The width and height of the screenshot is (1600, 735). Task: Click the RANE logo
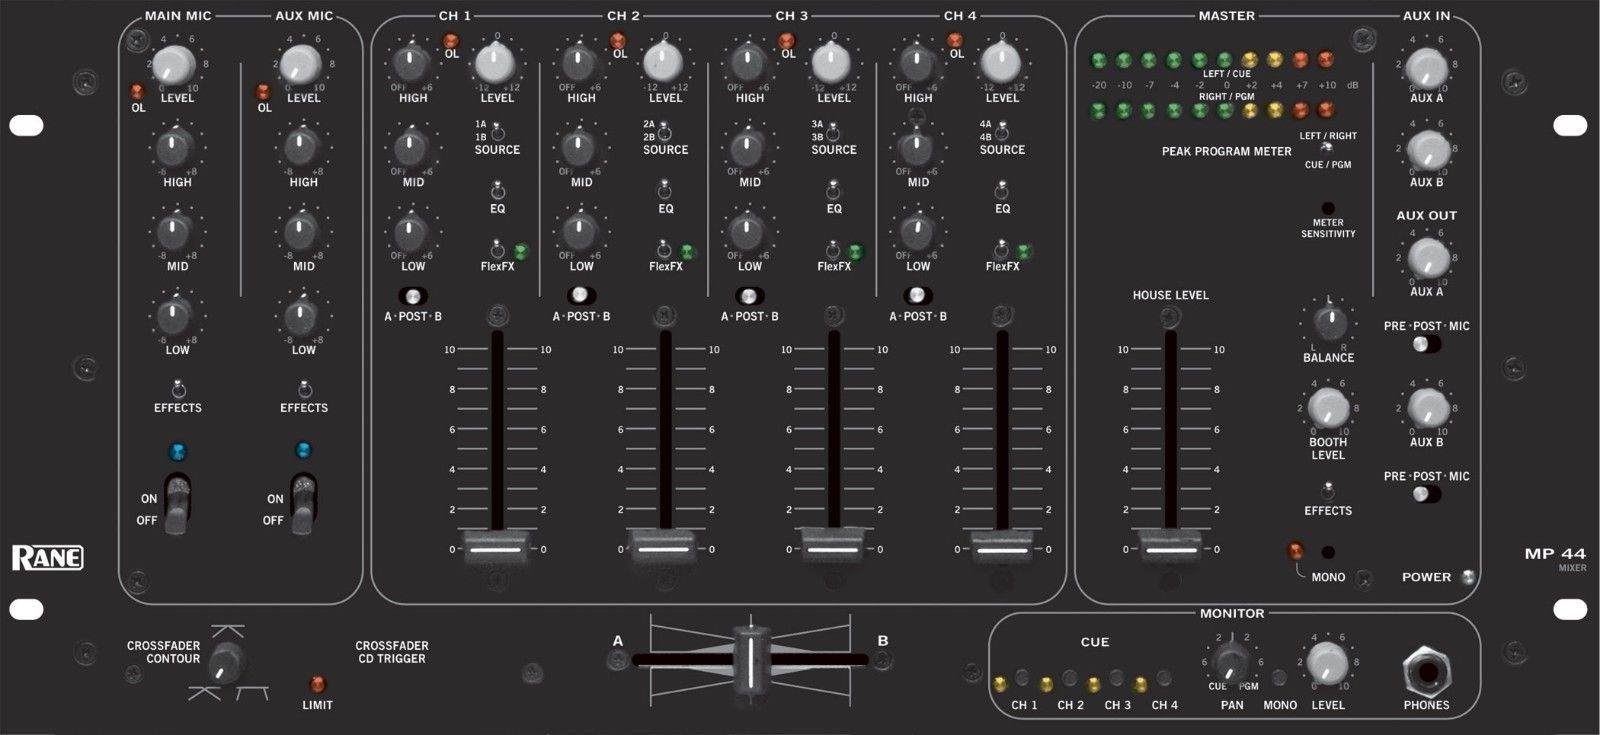pos(47,558)
